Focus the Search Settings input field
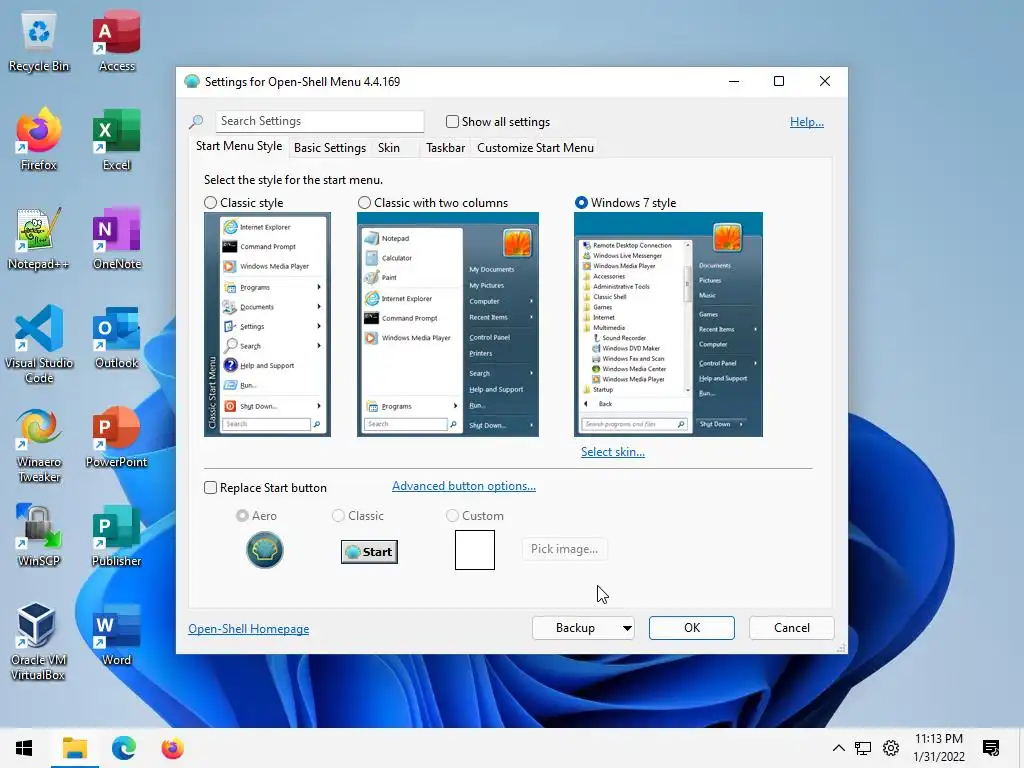 [319, 121]
